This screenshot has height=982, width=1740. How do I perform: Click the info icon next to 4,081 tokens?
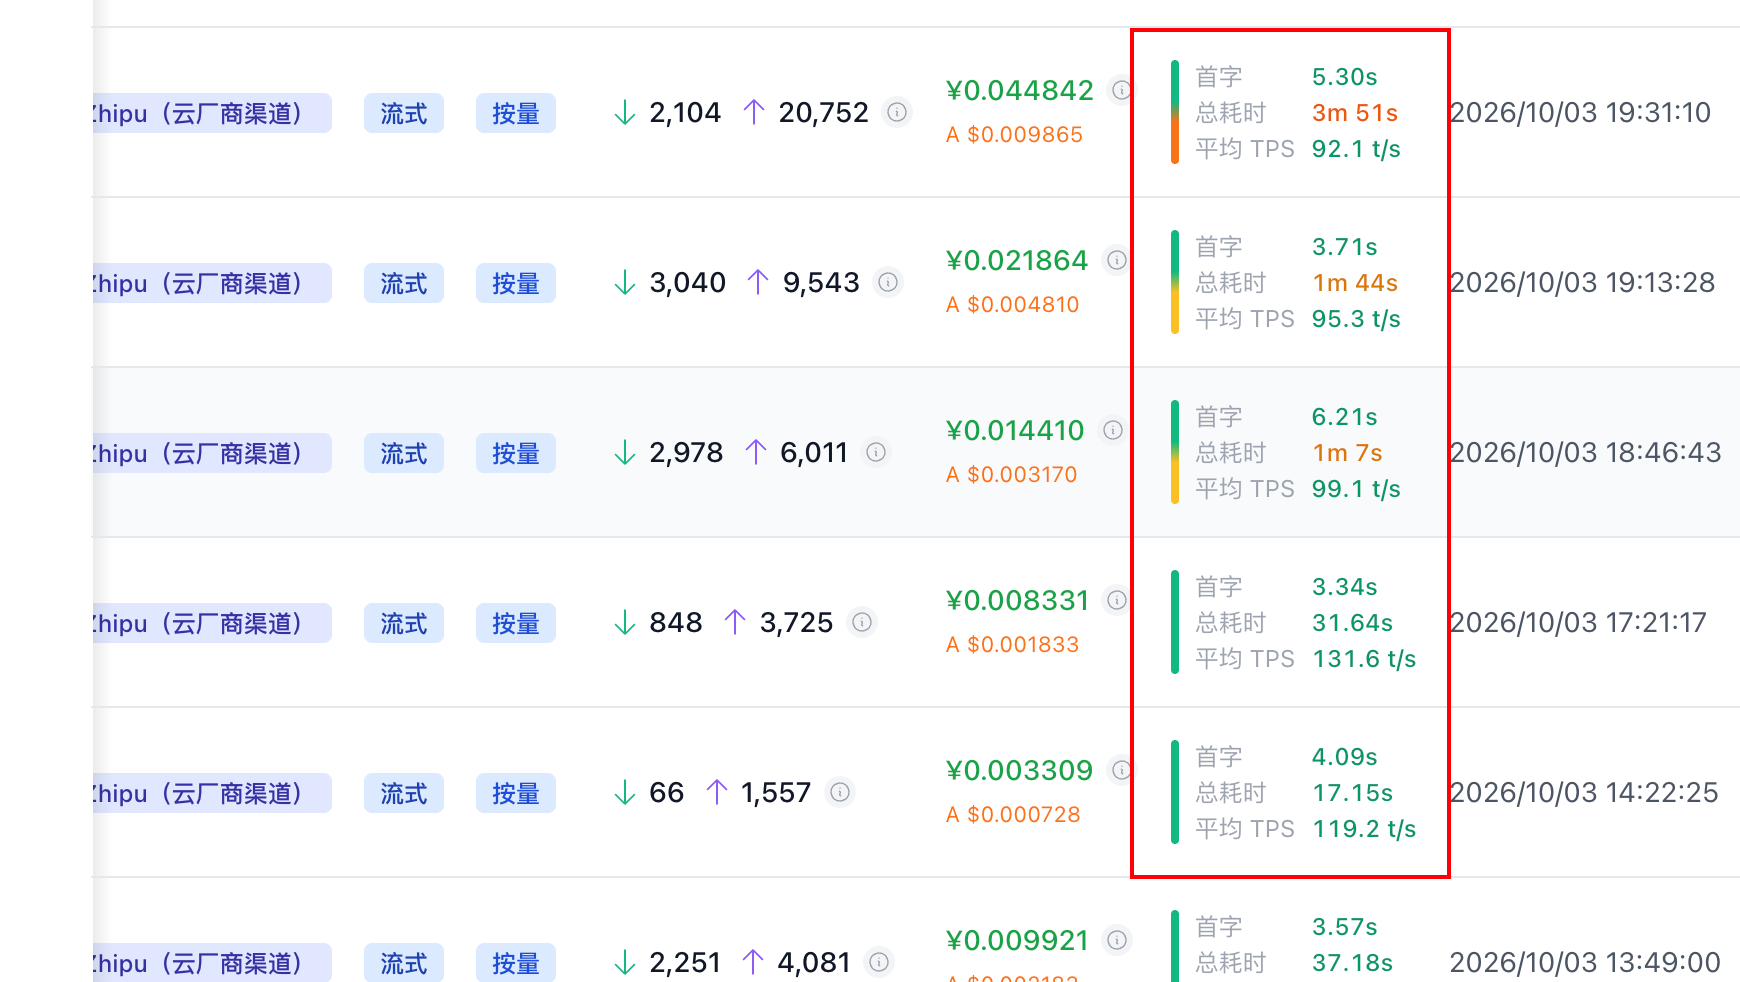coord(879,962)
